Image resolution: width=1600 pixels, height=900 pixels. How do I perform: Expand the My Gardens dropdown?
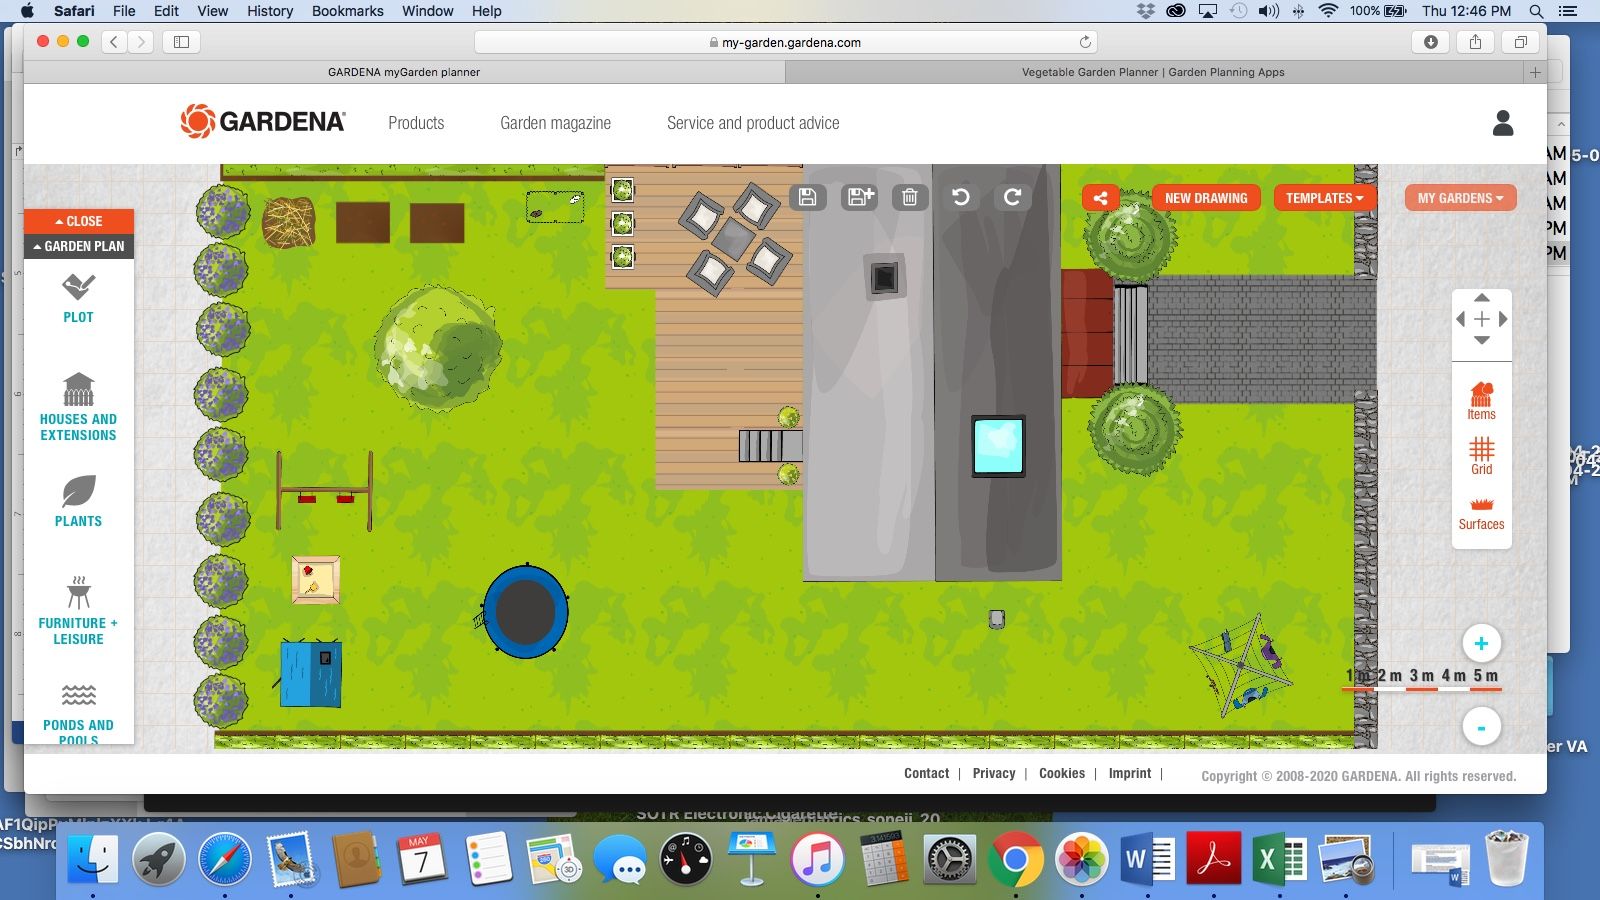pyautogui.click(x=1460, y=198)
